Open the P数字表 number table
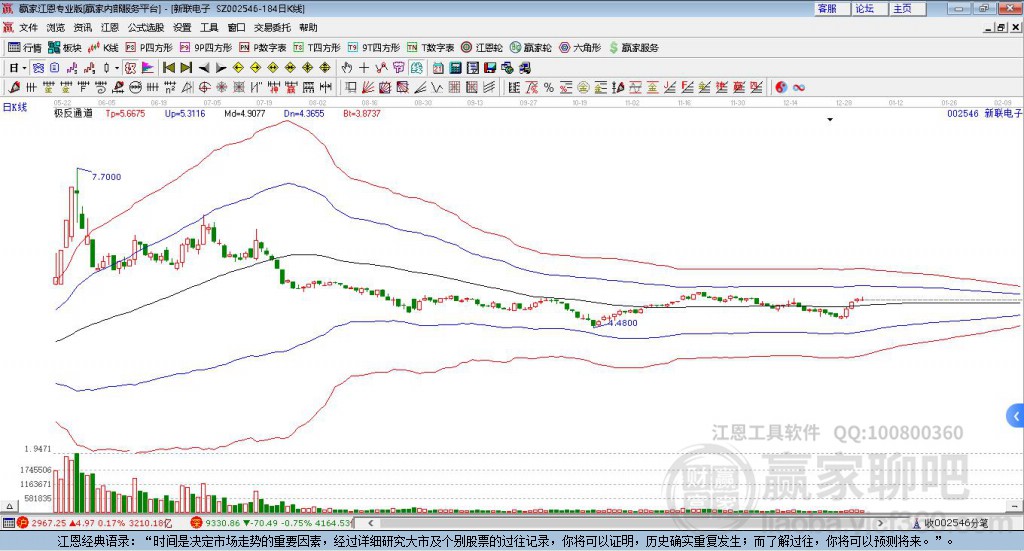 (263, 48)
